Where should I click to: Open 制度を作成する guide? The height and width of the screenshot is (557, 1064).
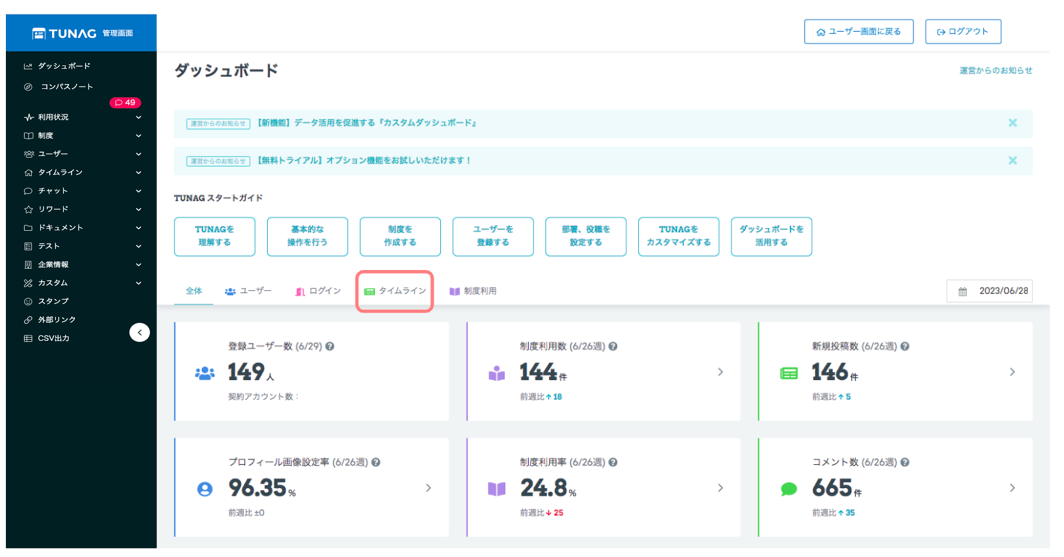400,236
